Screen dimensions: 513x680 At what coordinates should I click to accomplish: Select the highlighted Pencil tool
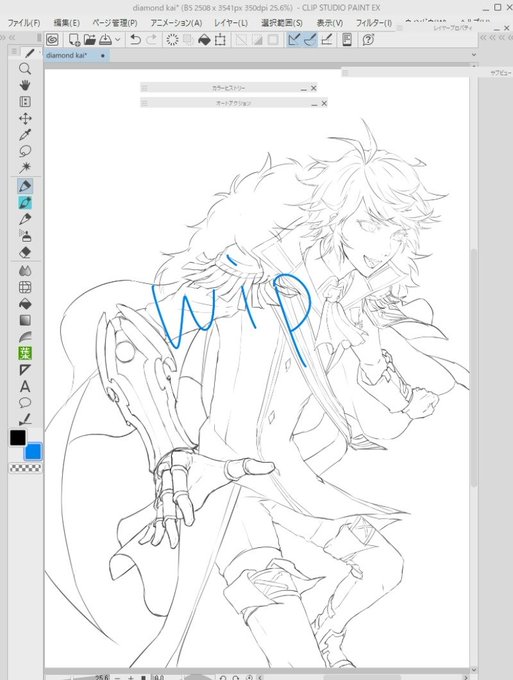pos(25,203)
